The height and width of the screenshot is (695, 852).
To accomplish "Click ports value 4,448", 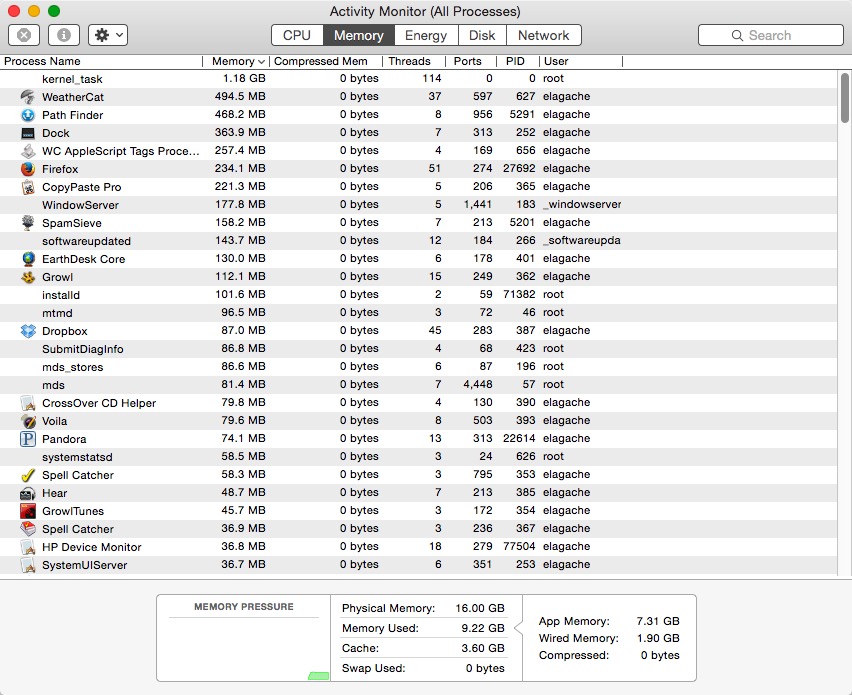I will [478, 384].
